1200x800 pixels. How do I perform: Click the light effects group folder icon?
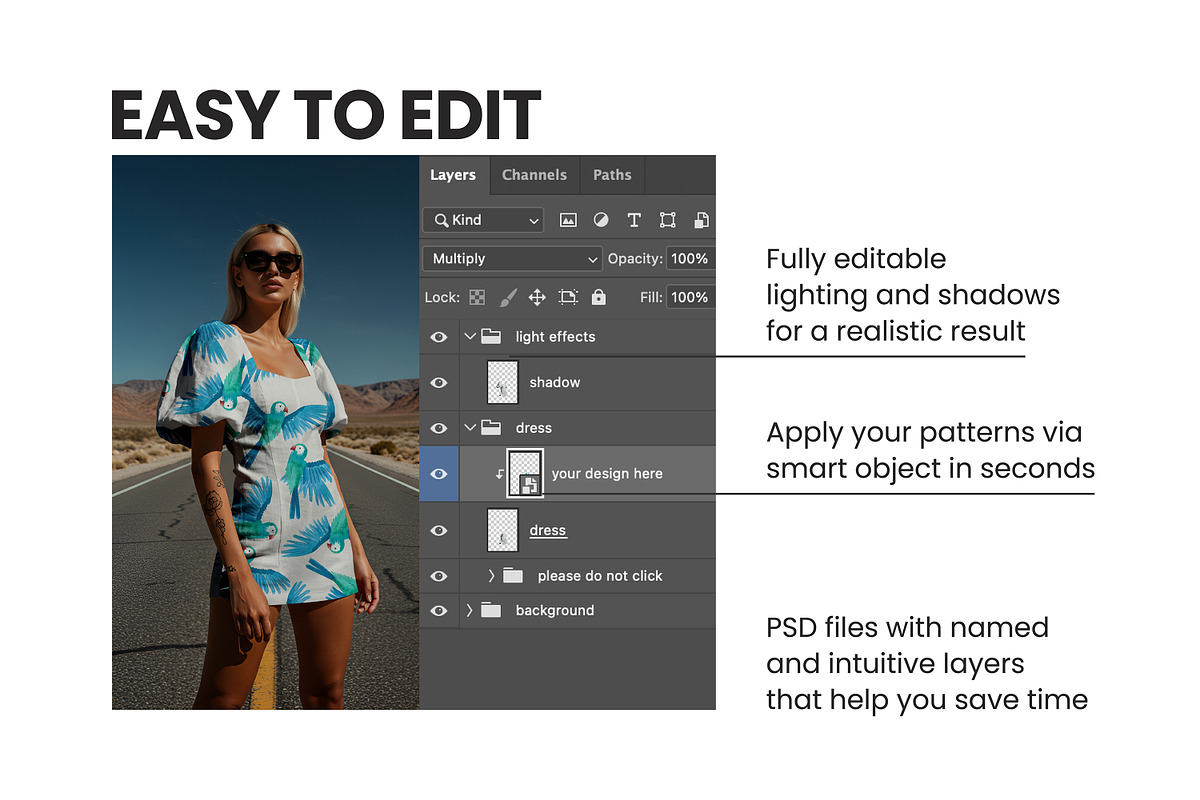point(491,336)
